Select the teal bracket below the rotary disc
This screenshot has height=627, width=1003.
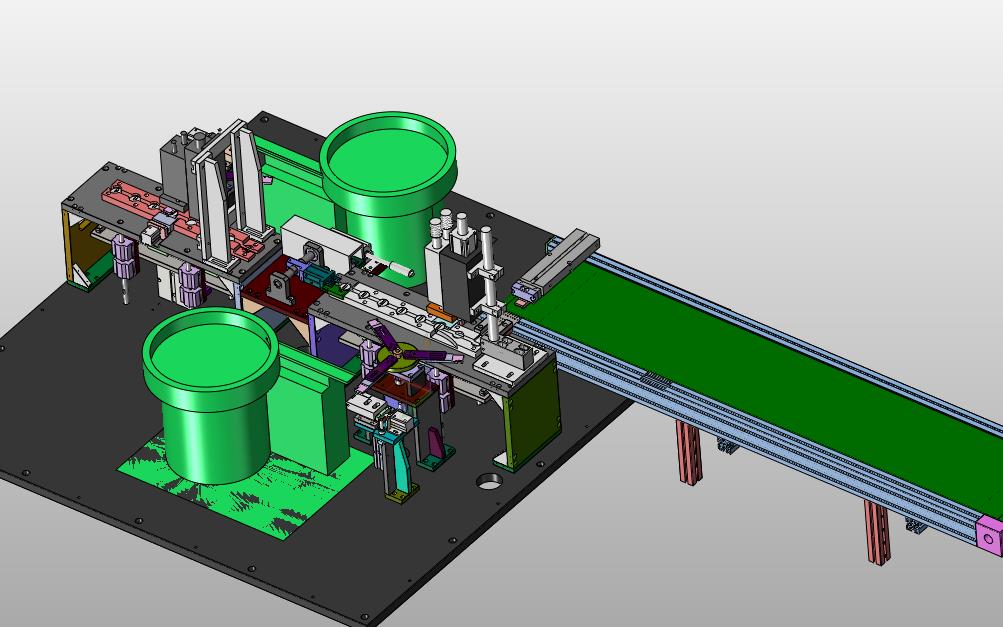coord(400,462)
